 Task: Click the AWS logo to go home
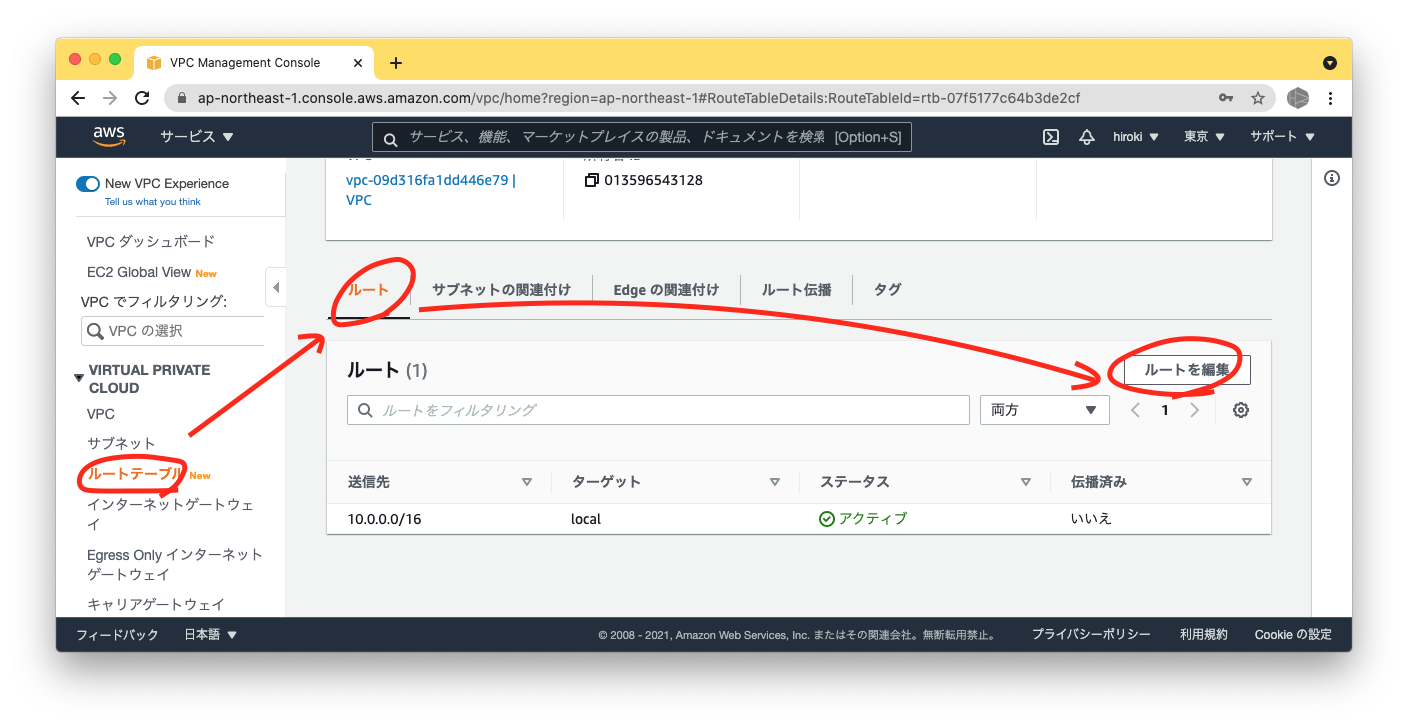click(x=109, y=136)
